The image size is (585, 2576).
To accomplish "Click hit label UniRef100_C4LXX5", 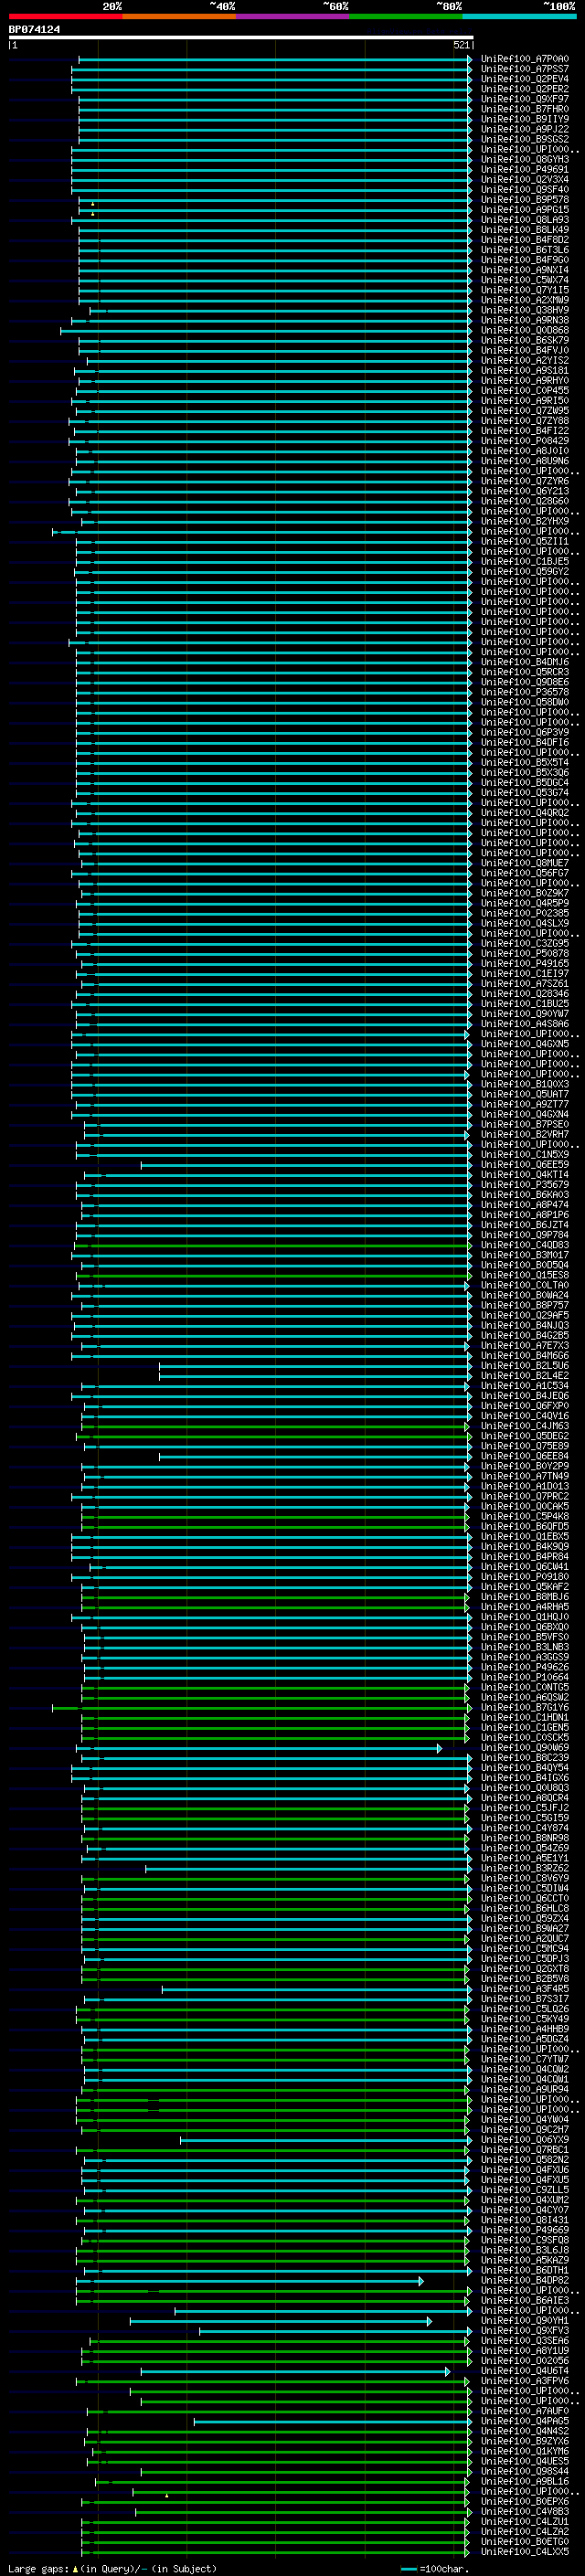I will [x=524, y=2551].
